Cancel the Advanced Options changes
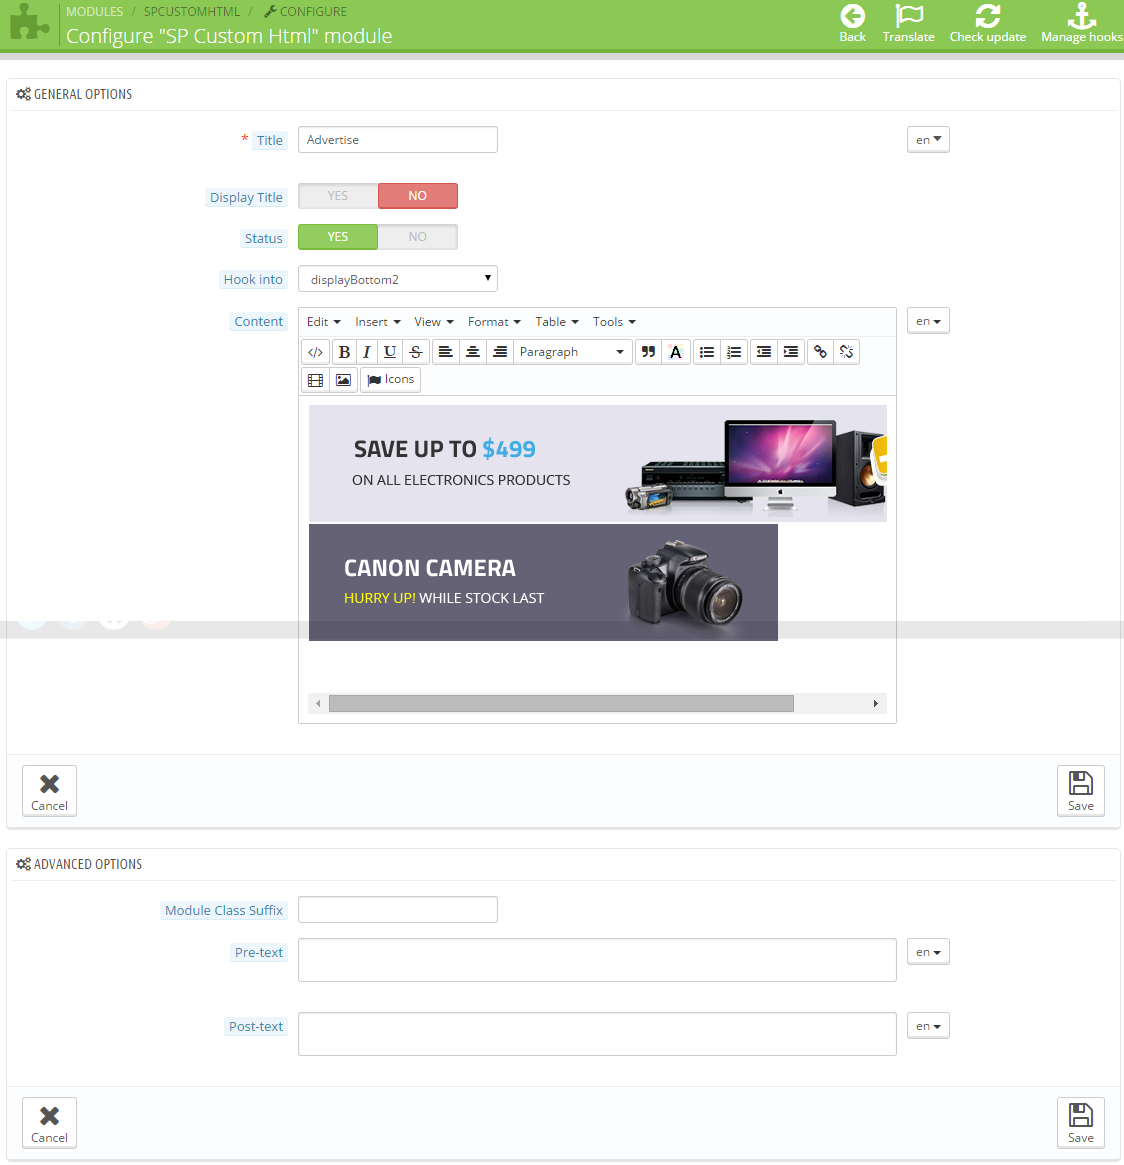The image size is (1124, 1165). click(x=49, y=1123)
